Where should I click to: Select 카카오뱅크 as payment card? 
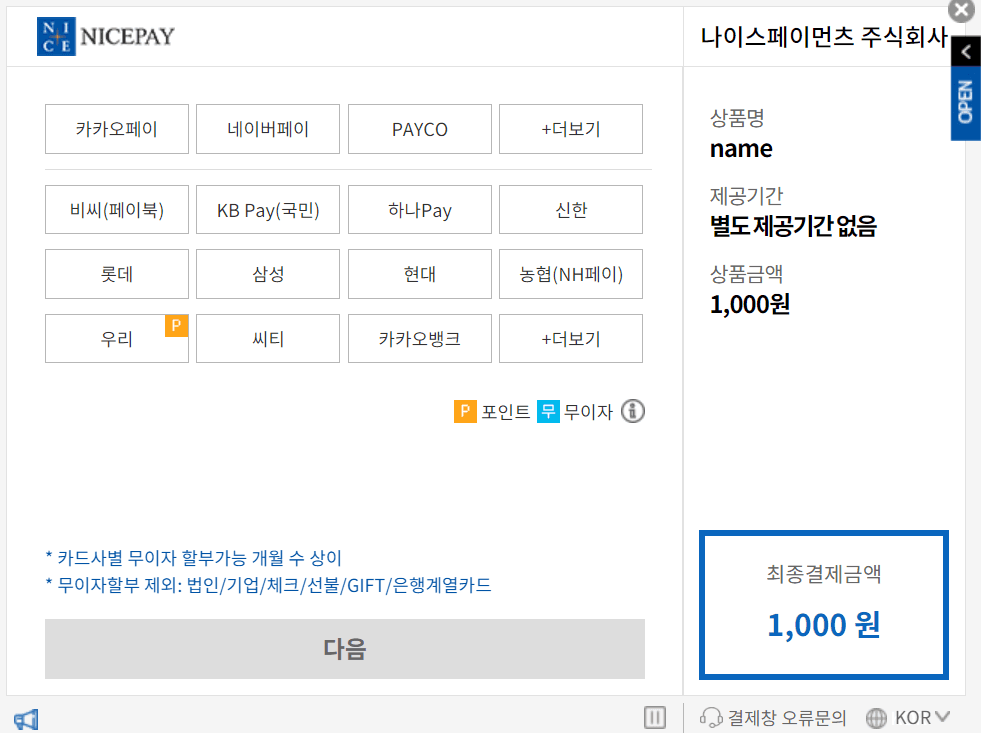pyautogui.click(x=419, y=338)
